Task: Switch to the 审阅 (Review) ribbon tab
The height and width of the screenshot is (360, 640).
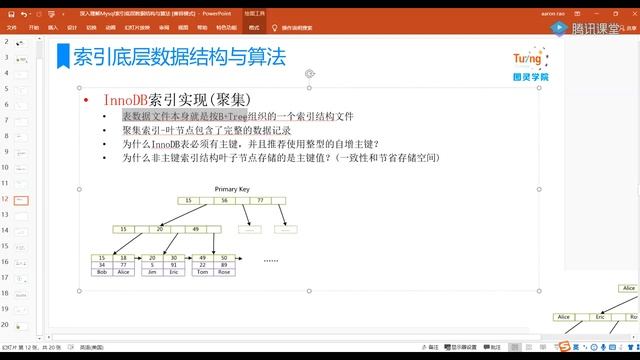Action: pos(164,28)
